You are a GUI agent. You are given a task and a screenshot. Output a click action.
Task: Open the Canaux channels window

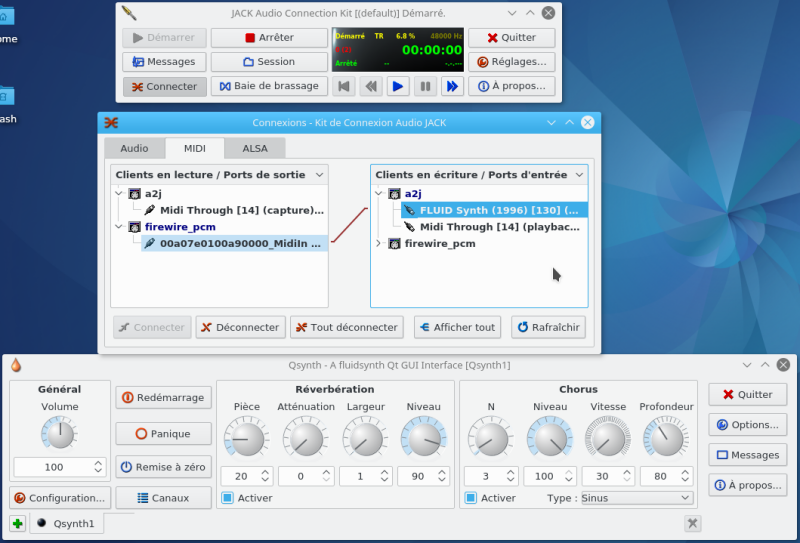(164, 498)
